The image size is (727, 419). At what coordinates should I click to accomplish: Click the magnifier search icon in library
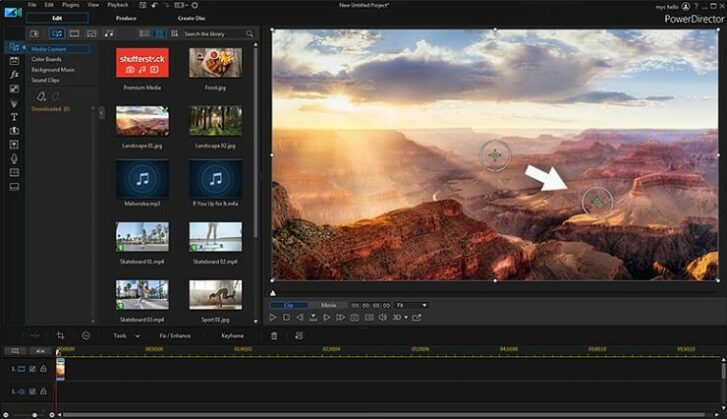pos(249,34)
